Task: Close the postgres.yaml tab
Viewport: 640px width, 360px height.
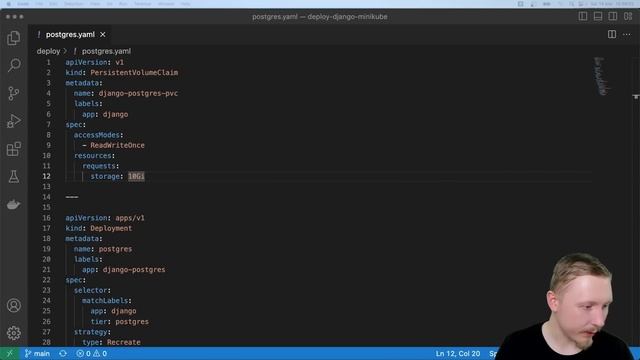Action: [103, 35]
